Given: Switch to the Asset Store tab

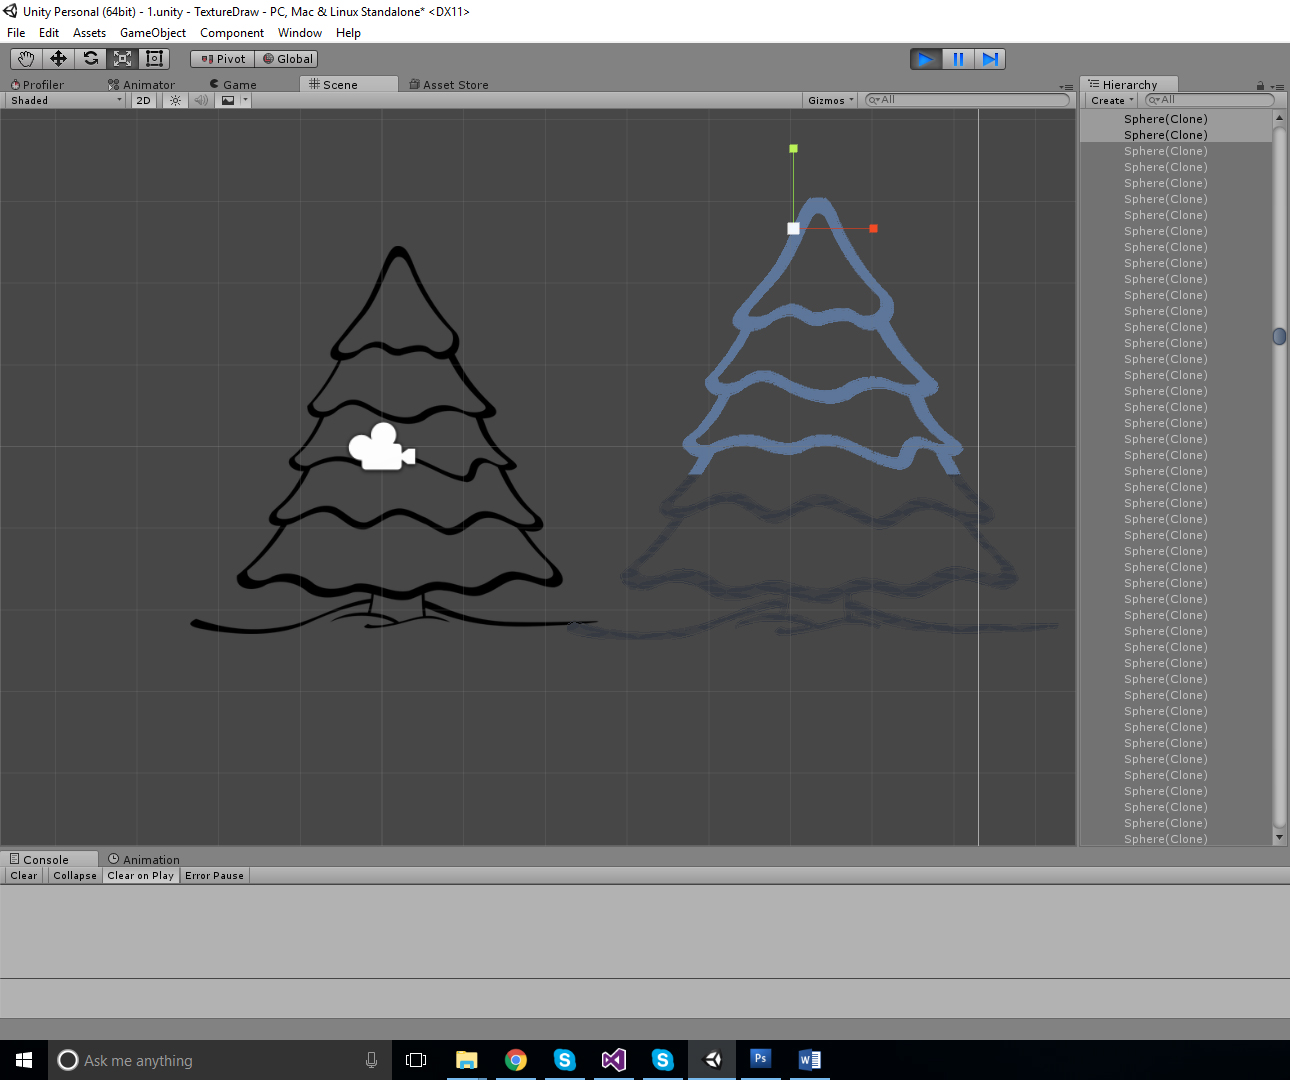Looking at the screenshot, I should pos(449,85).
